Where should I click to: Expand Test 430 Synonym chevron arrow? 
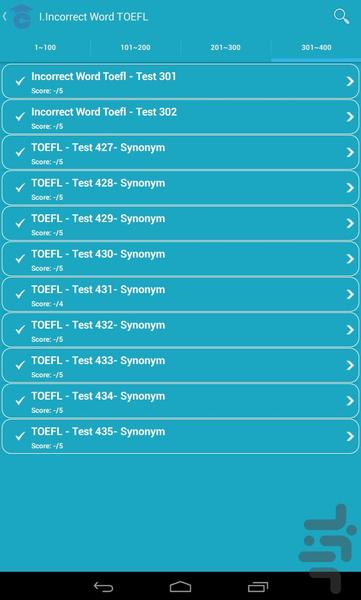(x=350, y=259)
